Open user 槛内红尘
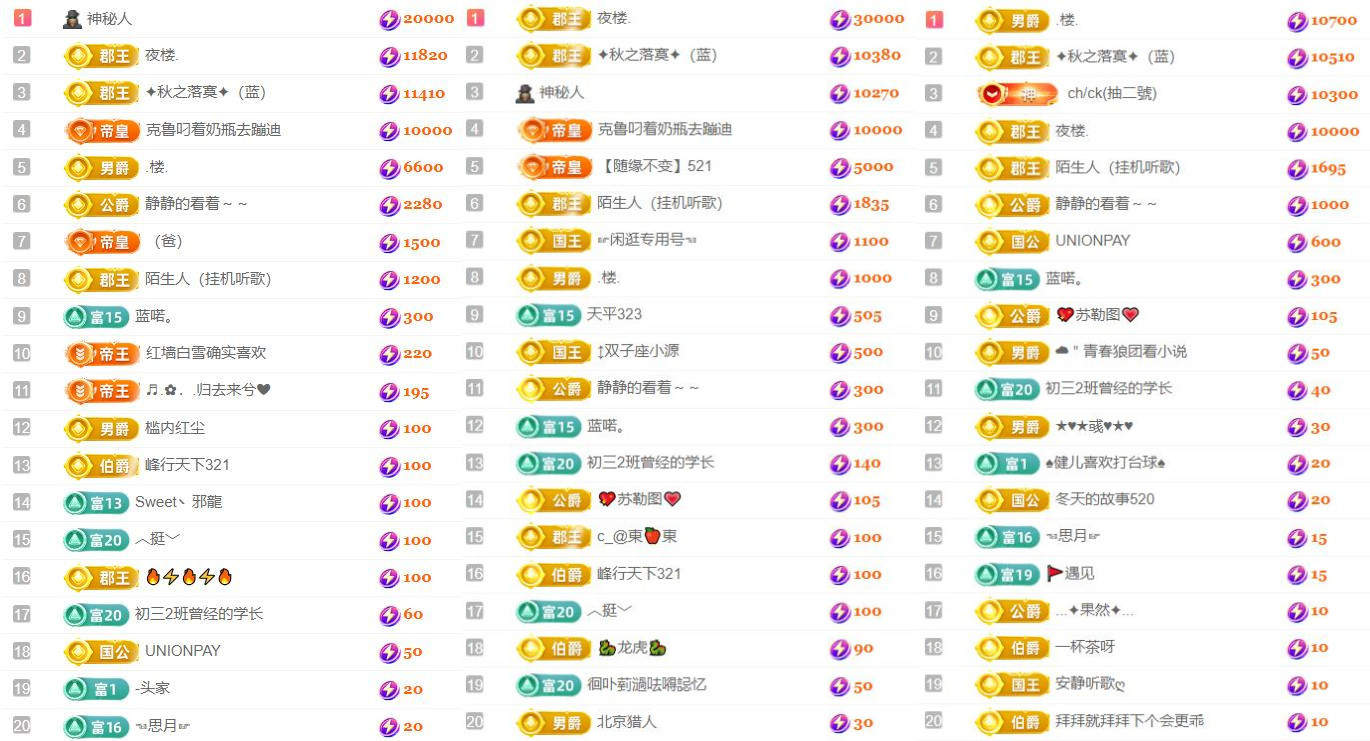This screenshot has height=741, width=1370. (x=175, y=428)
